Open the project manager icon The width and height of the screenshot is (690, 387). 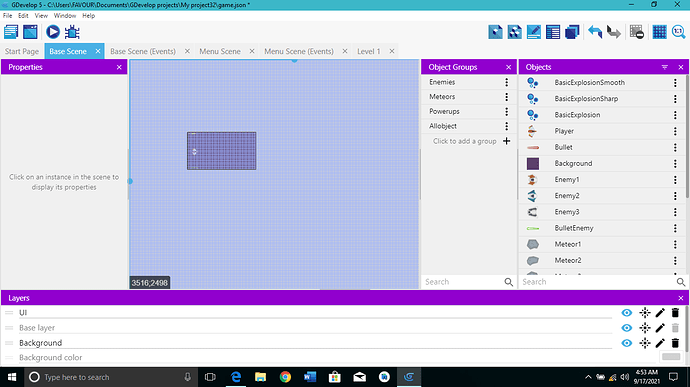click(11, 32)
